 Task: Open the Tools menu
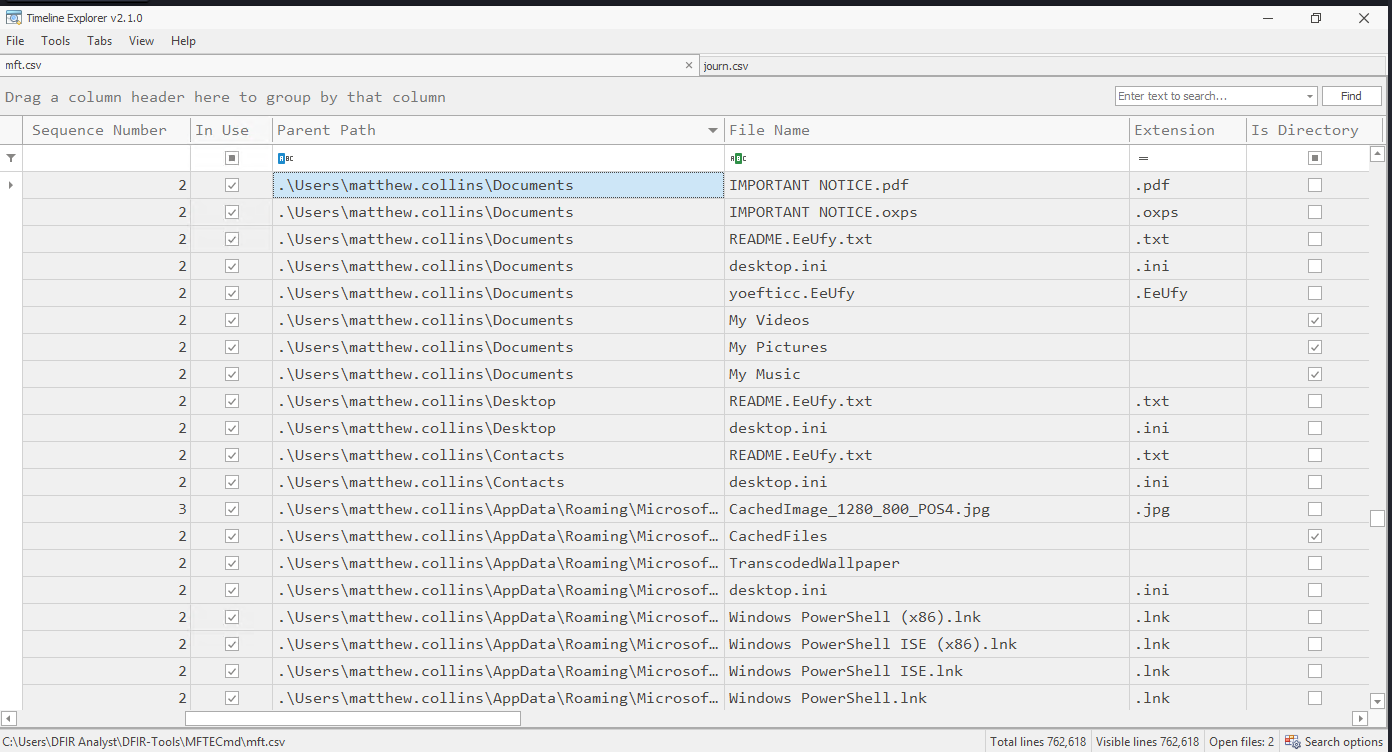[x=55, y=41]
